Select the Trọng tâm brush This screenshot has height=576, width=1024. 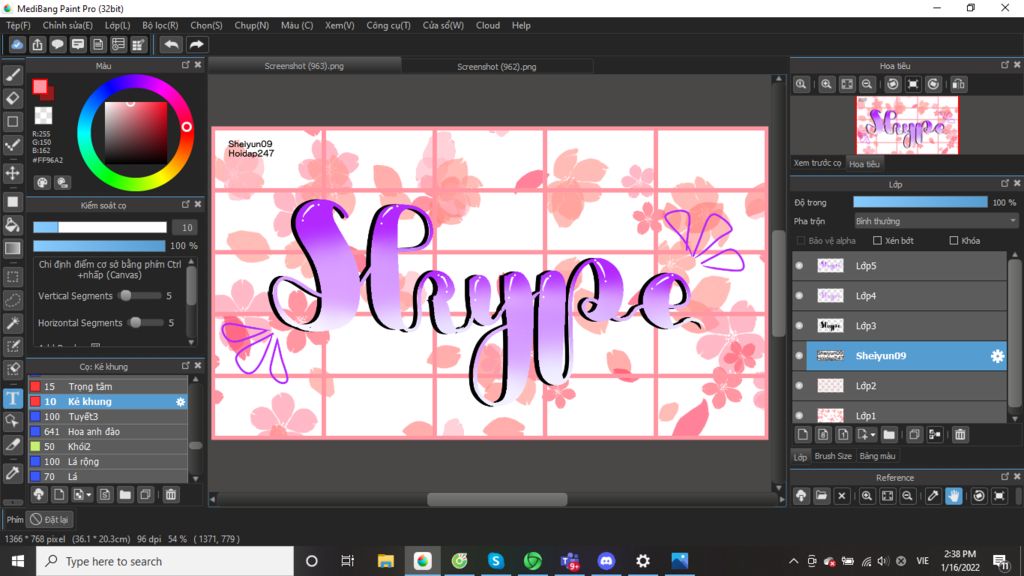[108, 387]
